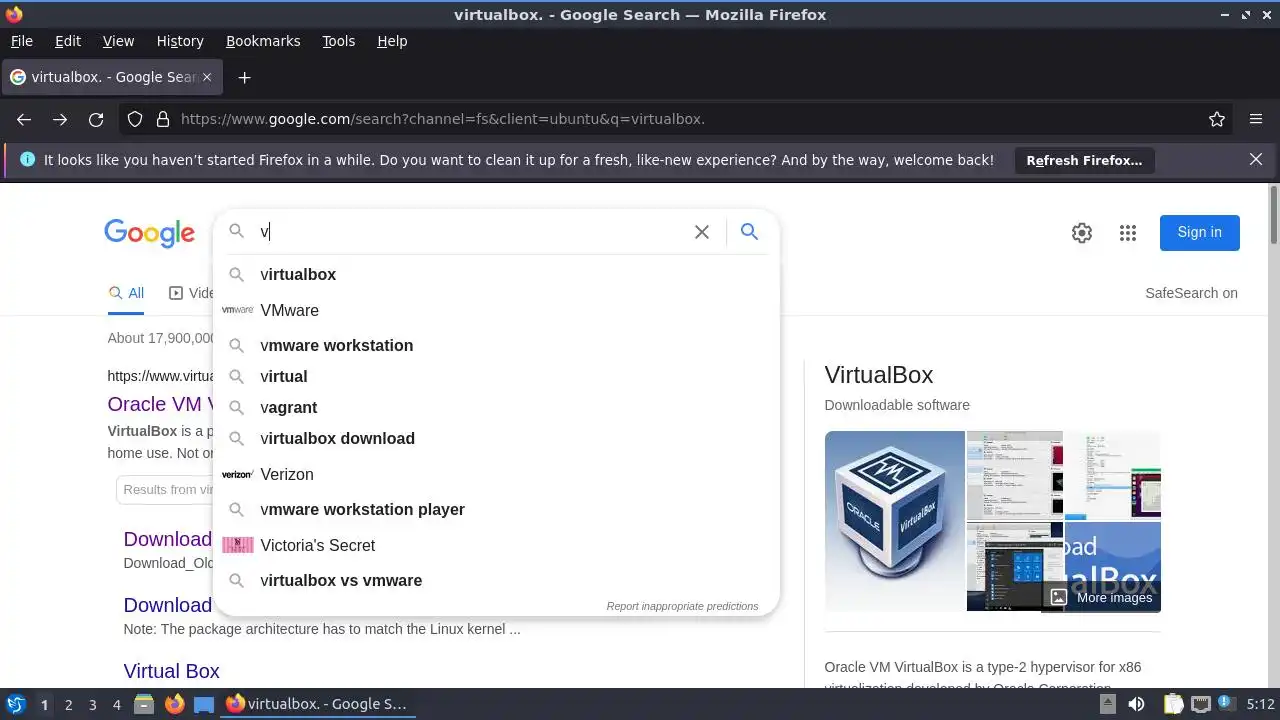Choose the vmware workstation player suggestion
Screen dimensions: 1280x720
pyautogui.click(x=496, y=509)
